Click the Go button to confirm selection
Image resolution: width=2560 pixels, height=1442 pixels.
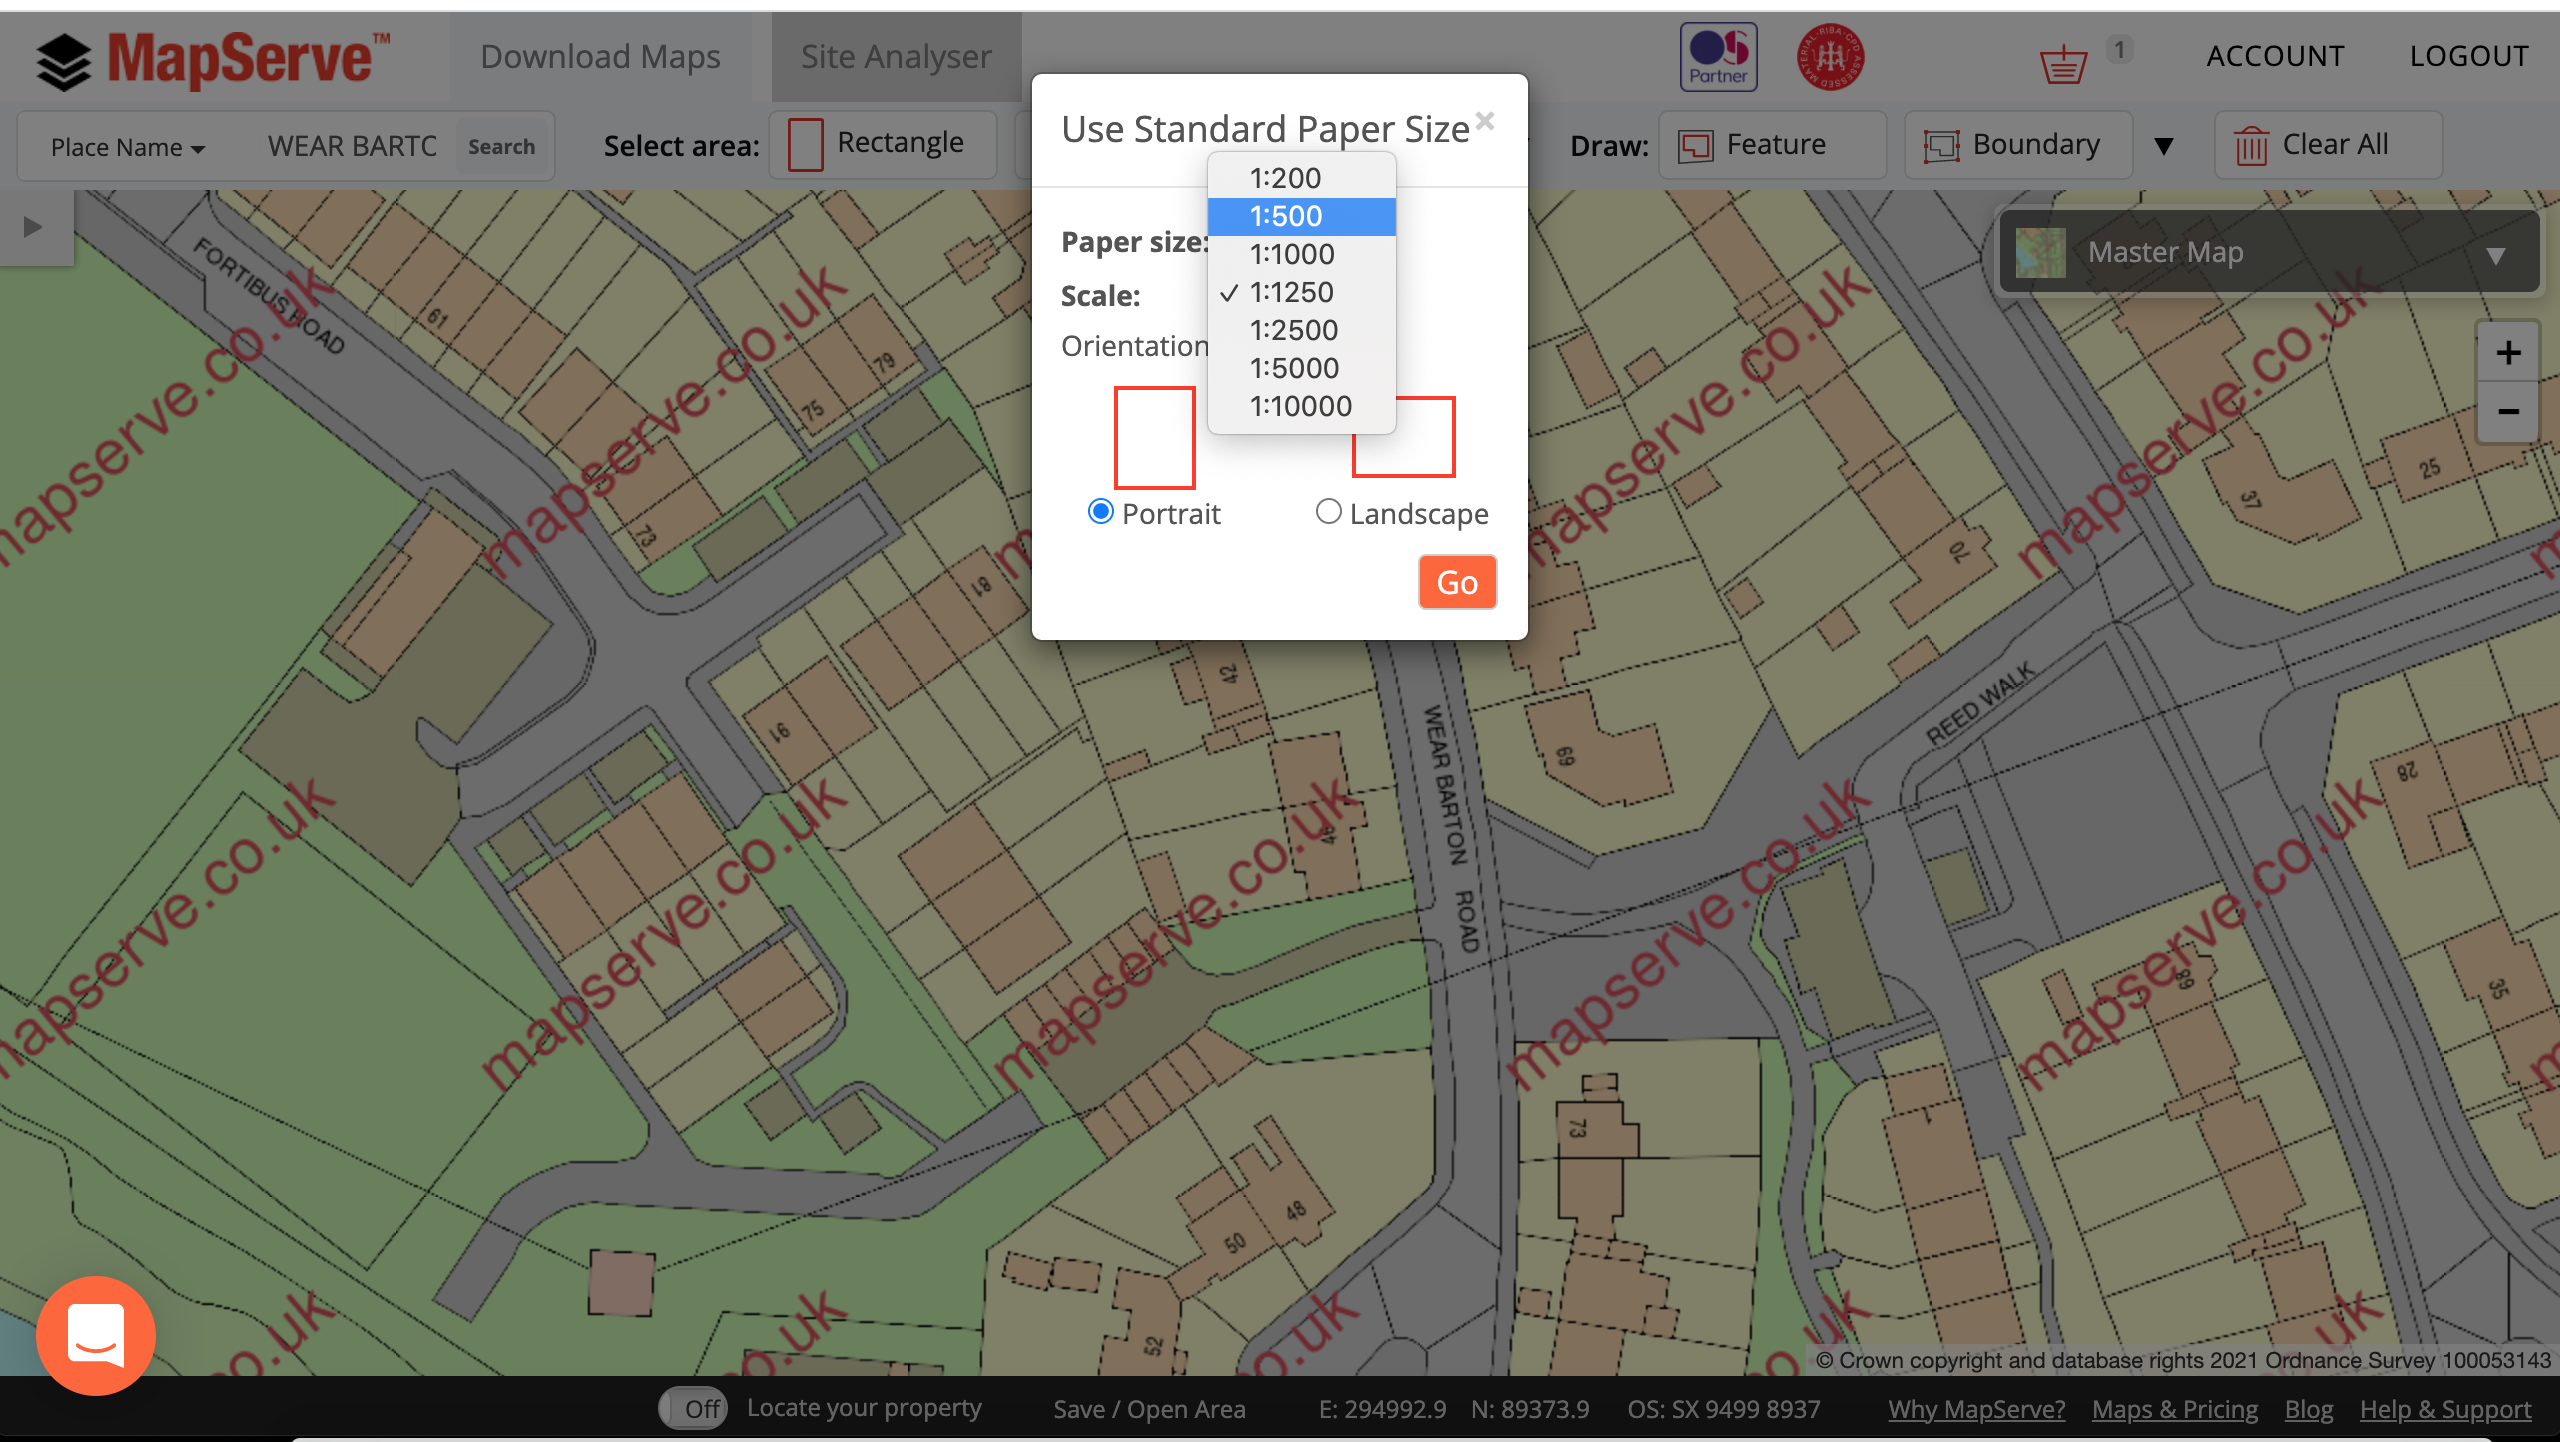[x=1456, y=582]
